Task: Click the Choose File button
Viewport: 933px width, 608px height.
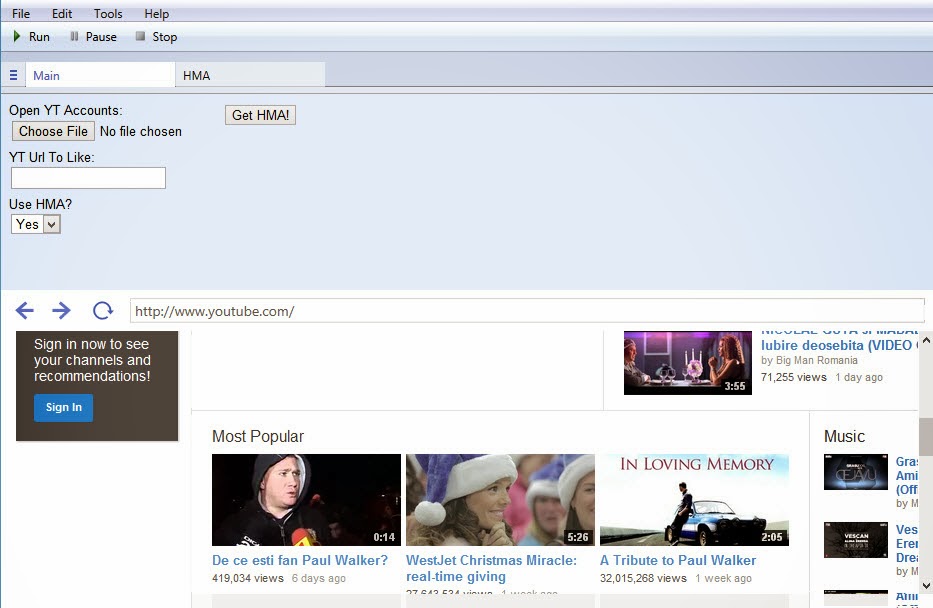Action: pyautogui.click(x=53, y=131)
